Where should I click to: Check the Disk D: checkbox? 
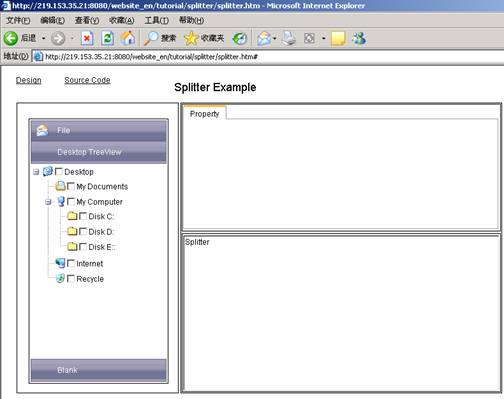pyautogui.click(x=83, y=231)
